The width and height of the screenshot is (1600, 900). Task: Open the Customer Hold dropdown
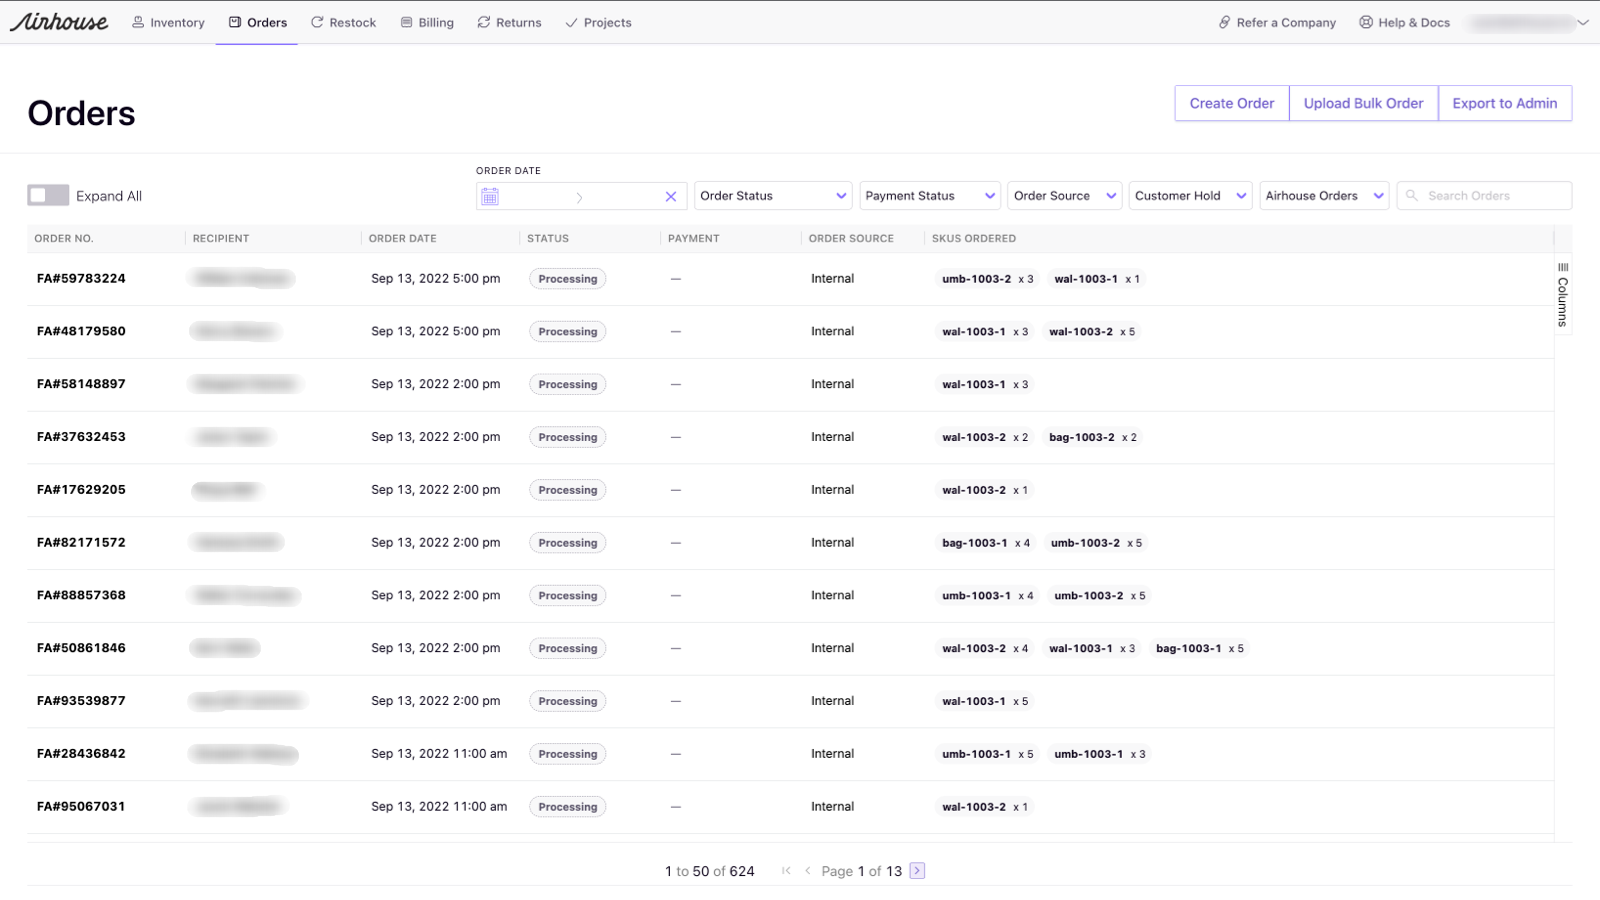1190,196
